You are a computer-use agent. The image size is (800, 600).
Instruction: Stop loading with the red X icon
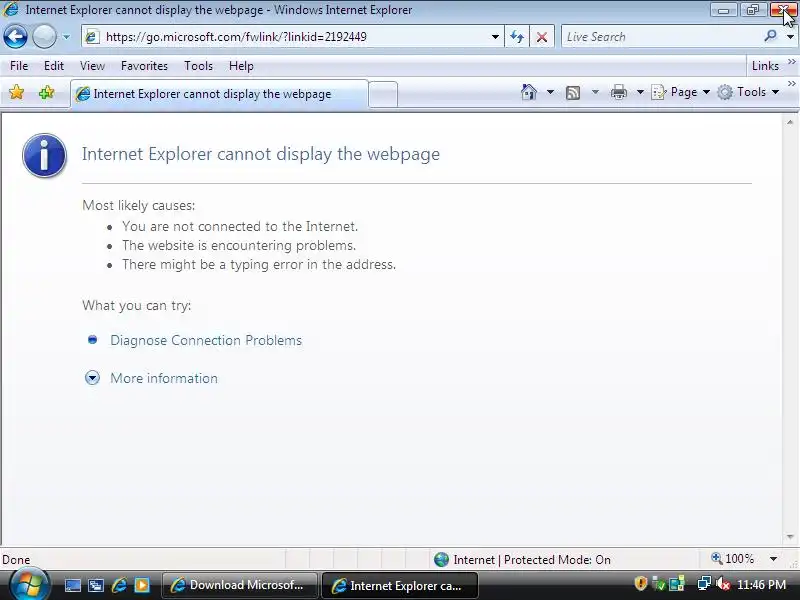[542, 37]
